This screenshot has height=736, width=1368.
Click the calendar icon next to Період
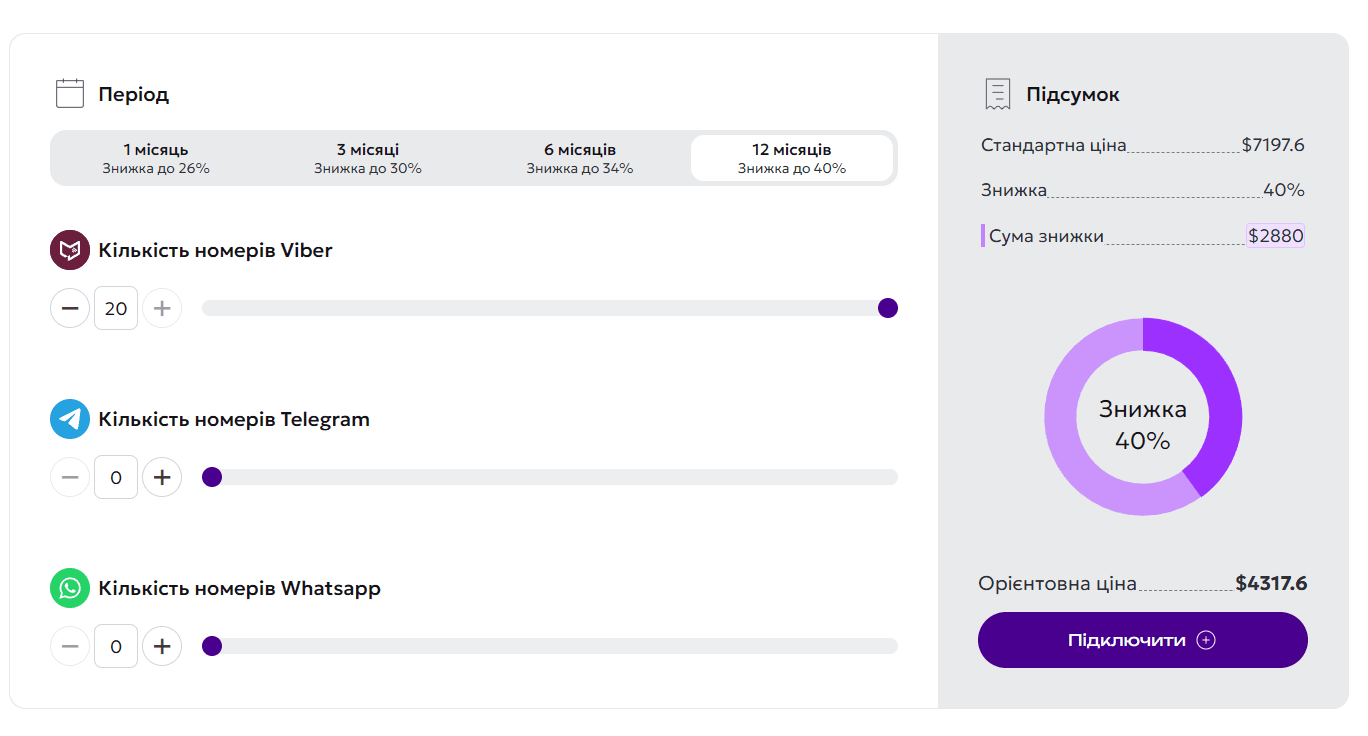[x=69, y=93]
